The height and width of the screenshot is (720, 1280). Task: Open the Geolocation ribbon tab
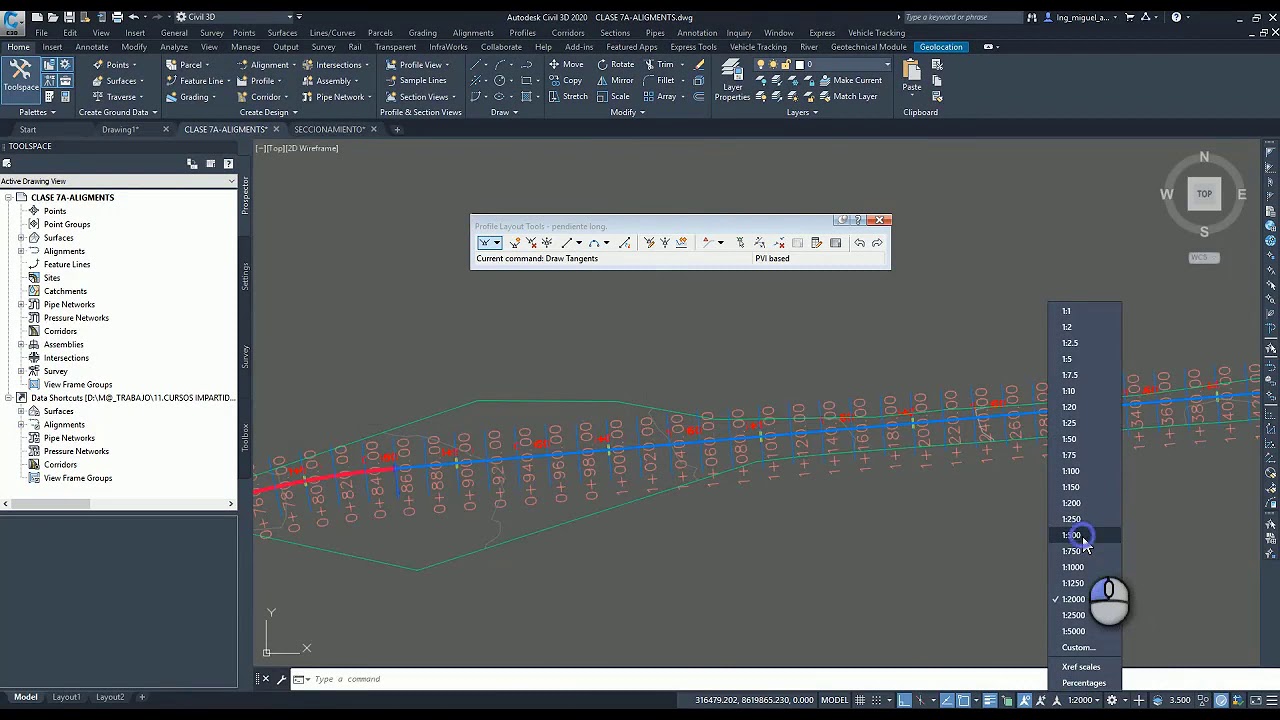941,47
